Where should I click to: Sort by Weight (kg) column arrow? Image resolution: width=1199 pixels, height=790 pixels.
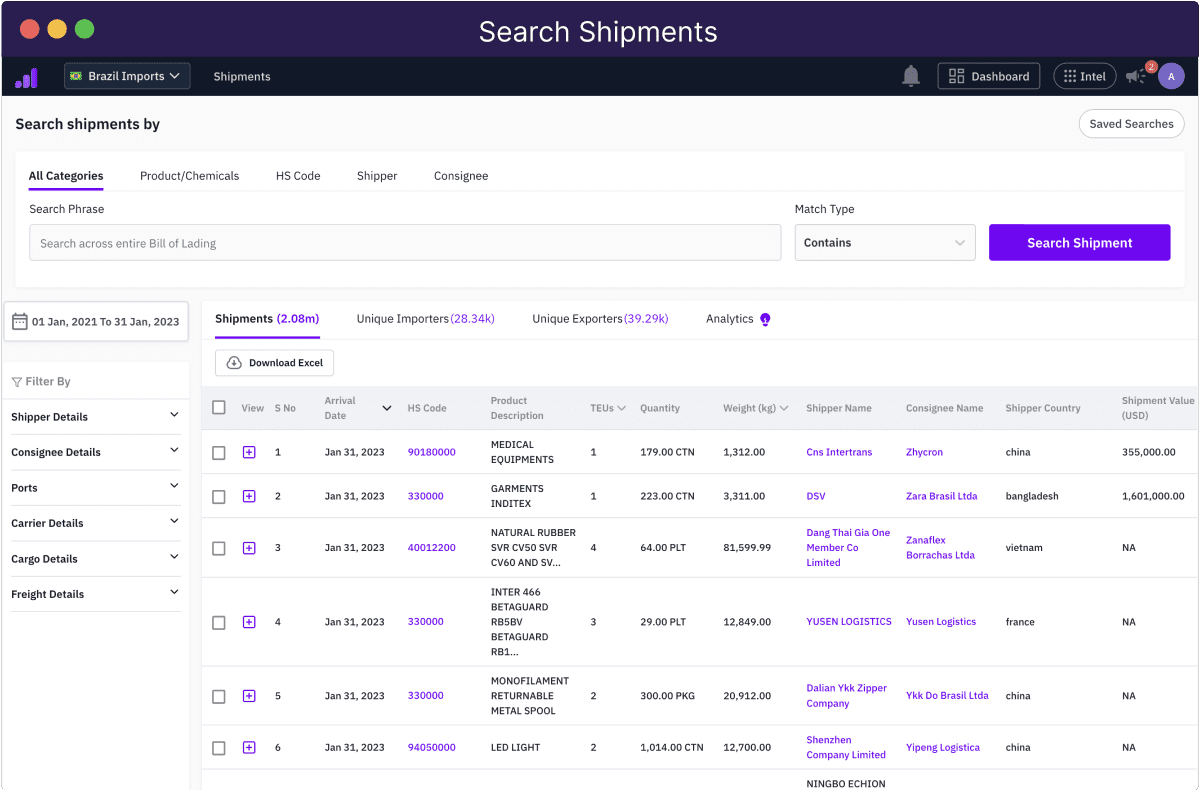pyautogui.click(x=784, y=408)
